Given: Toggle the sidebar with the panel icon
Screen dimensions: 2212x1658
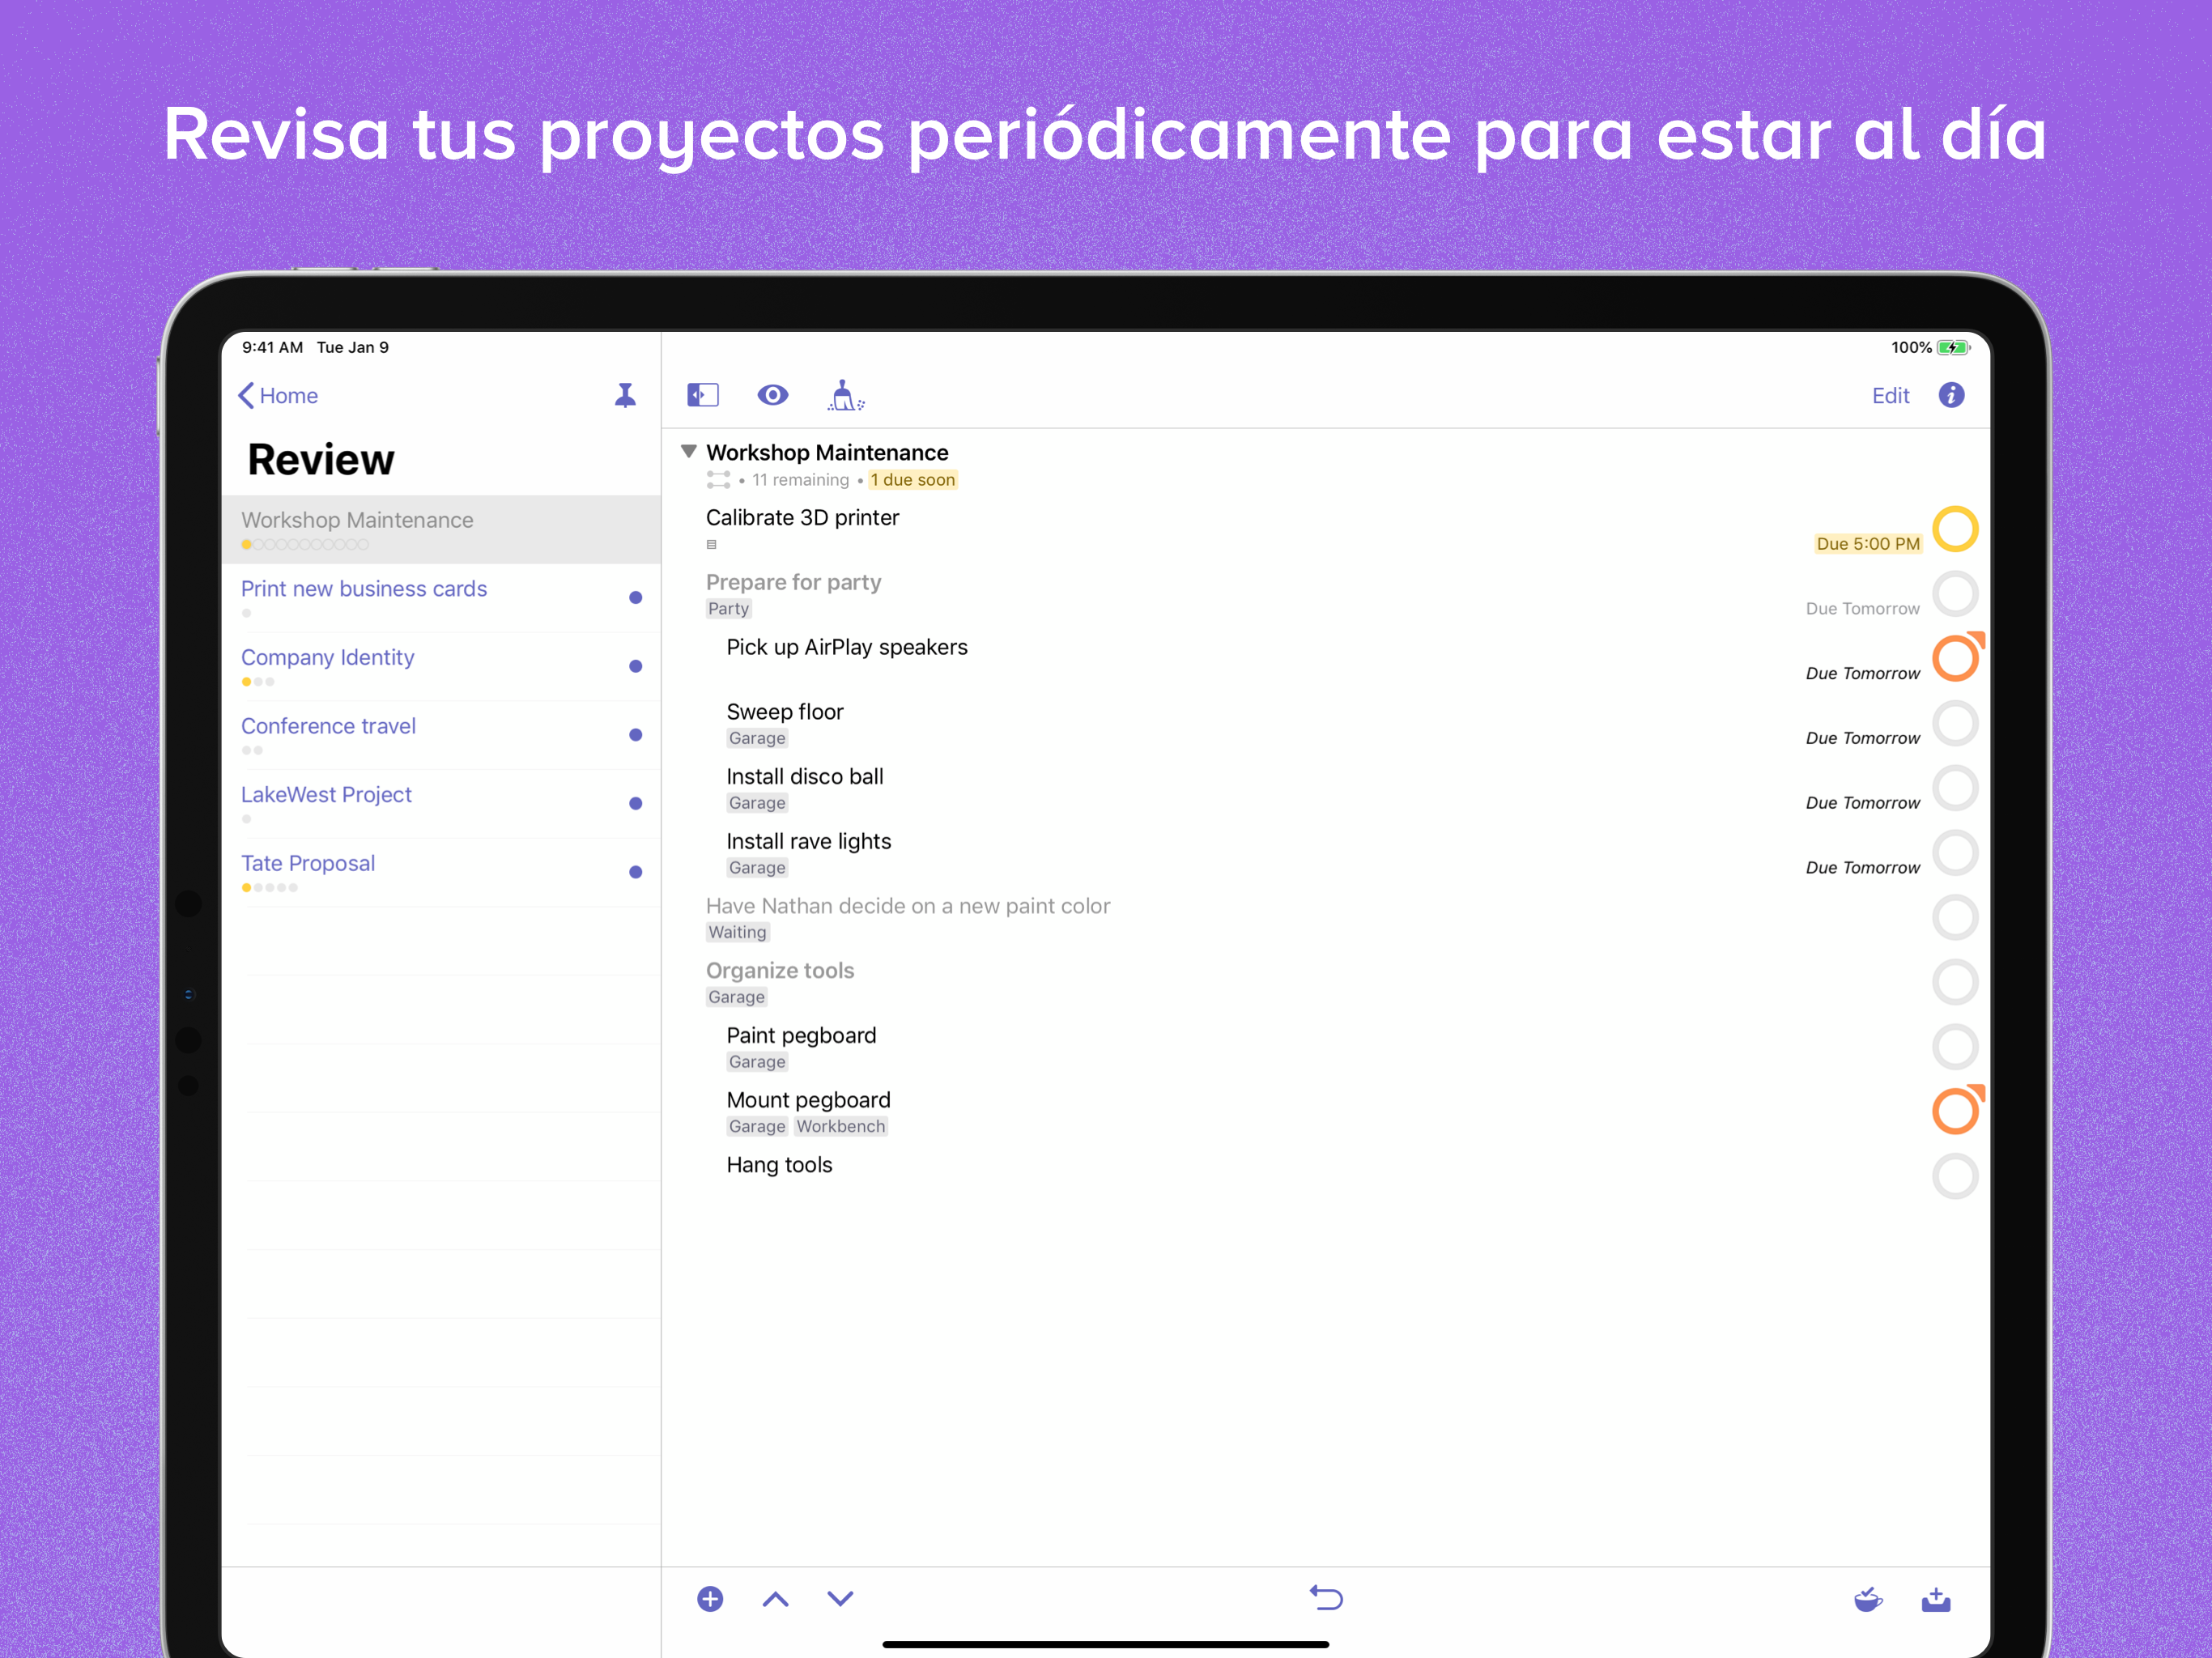Looking at the screenshot, I should point(703,395).
